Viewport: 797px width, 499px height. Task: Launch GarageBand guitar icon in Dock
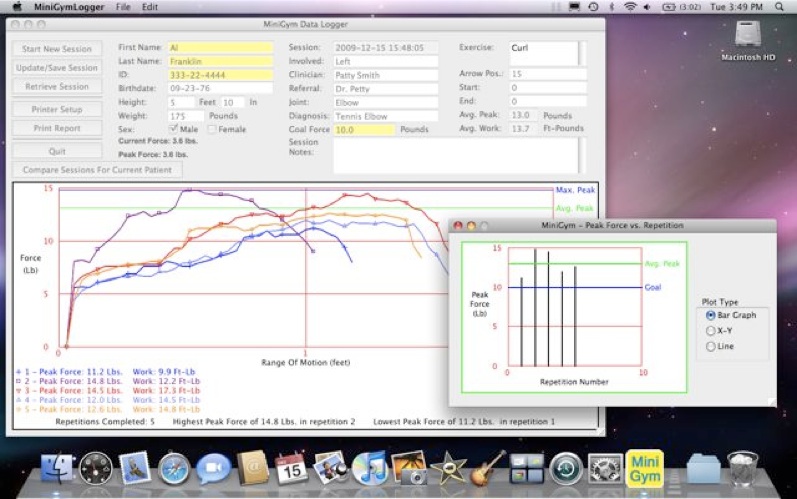click(487, 468)
